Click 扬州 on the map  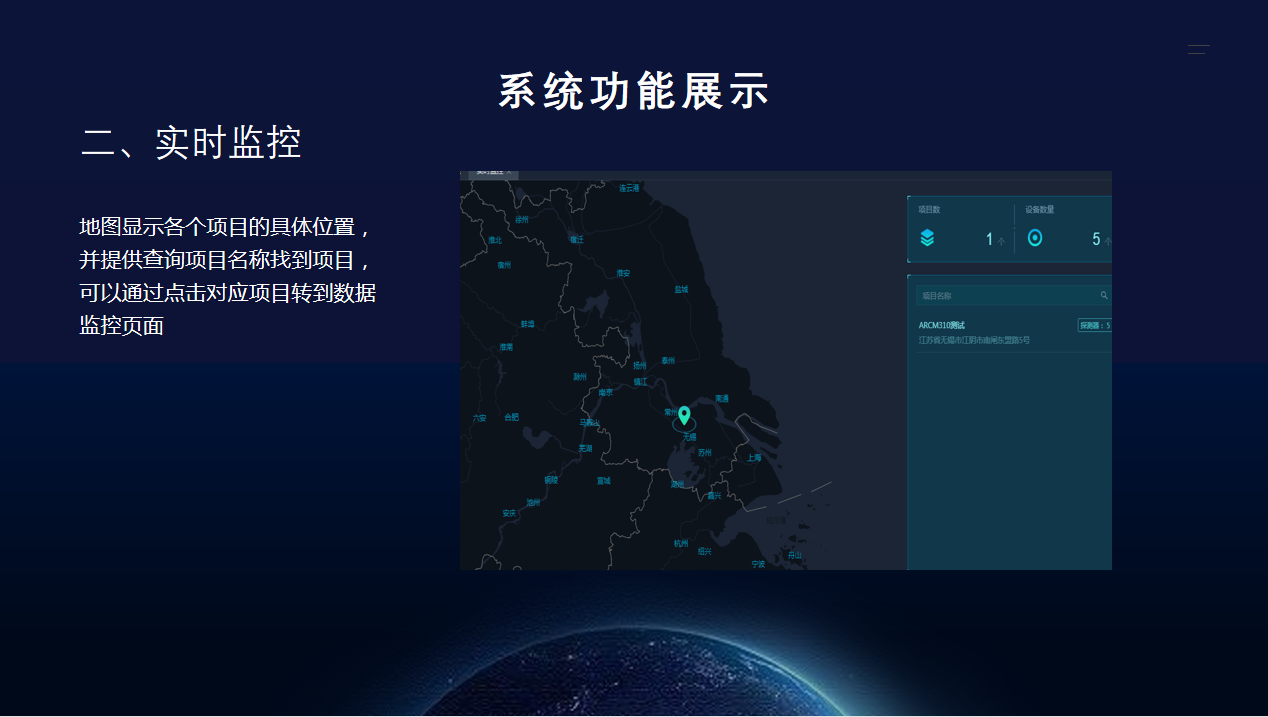tap(640, 365)
